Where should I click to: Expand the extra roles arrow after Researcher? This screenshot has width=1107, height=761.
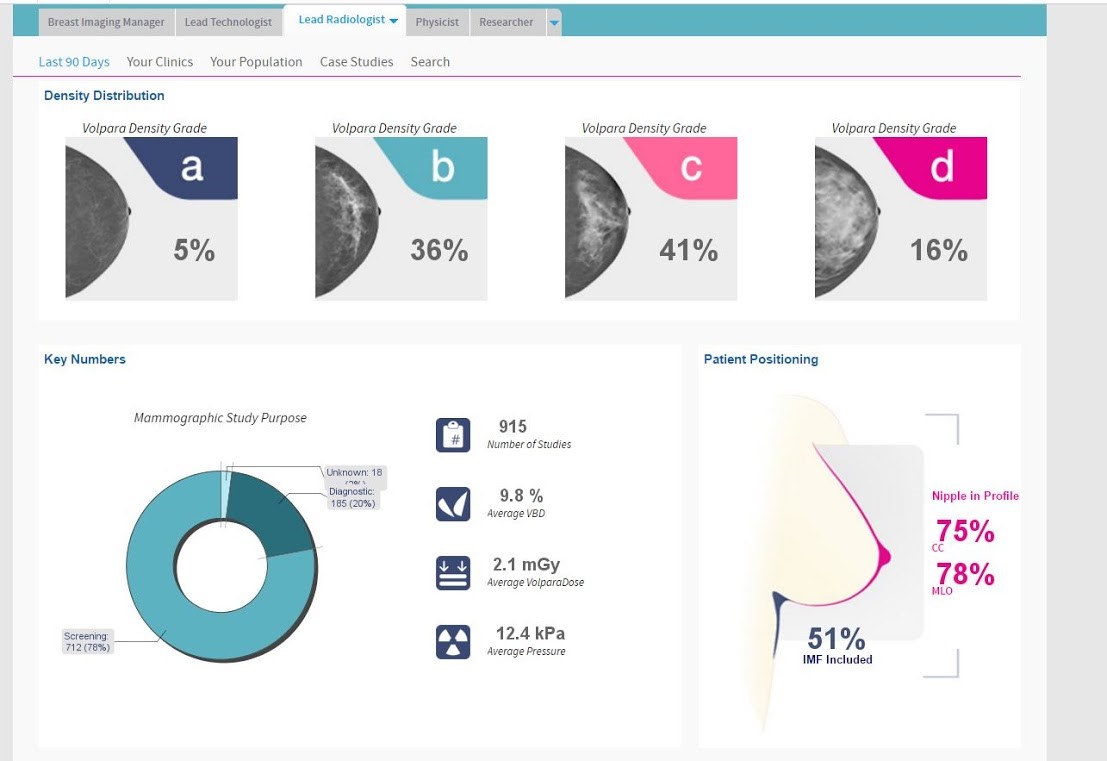tap(554, 23)
